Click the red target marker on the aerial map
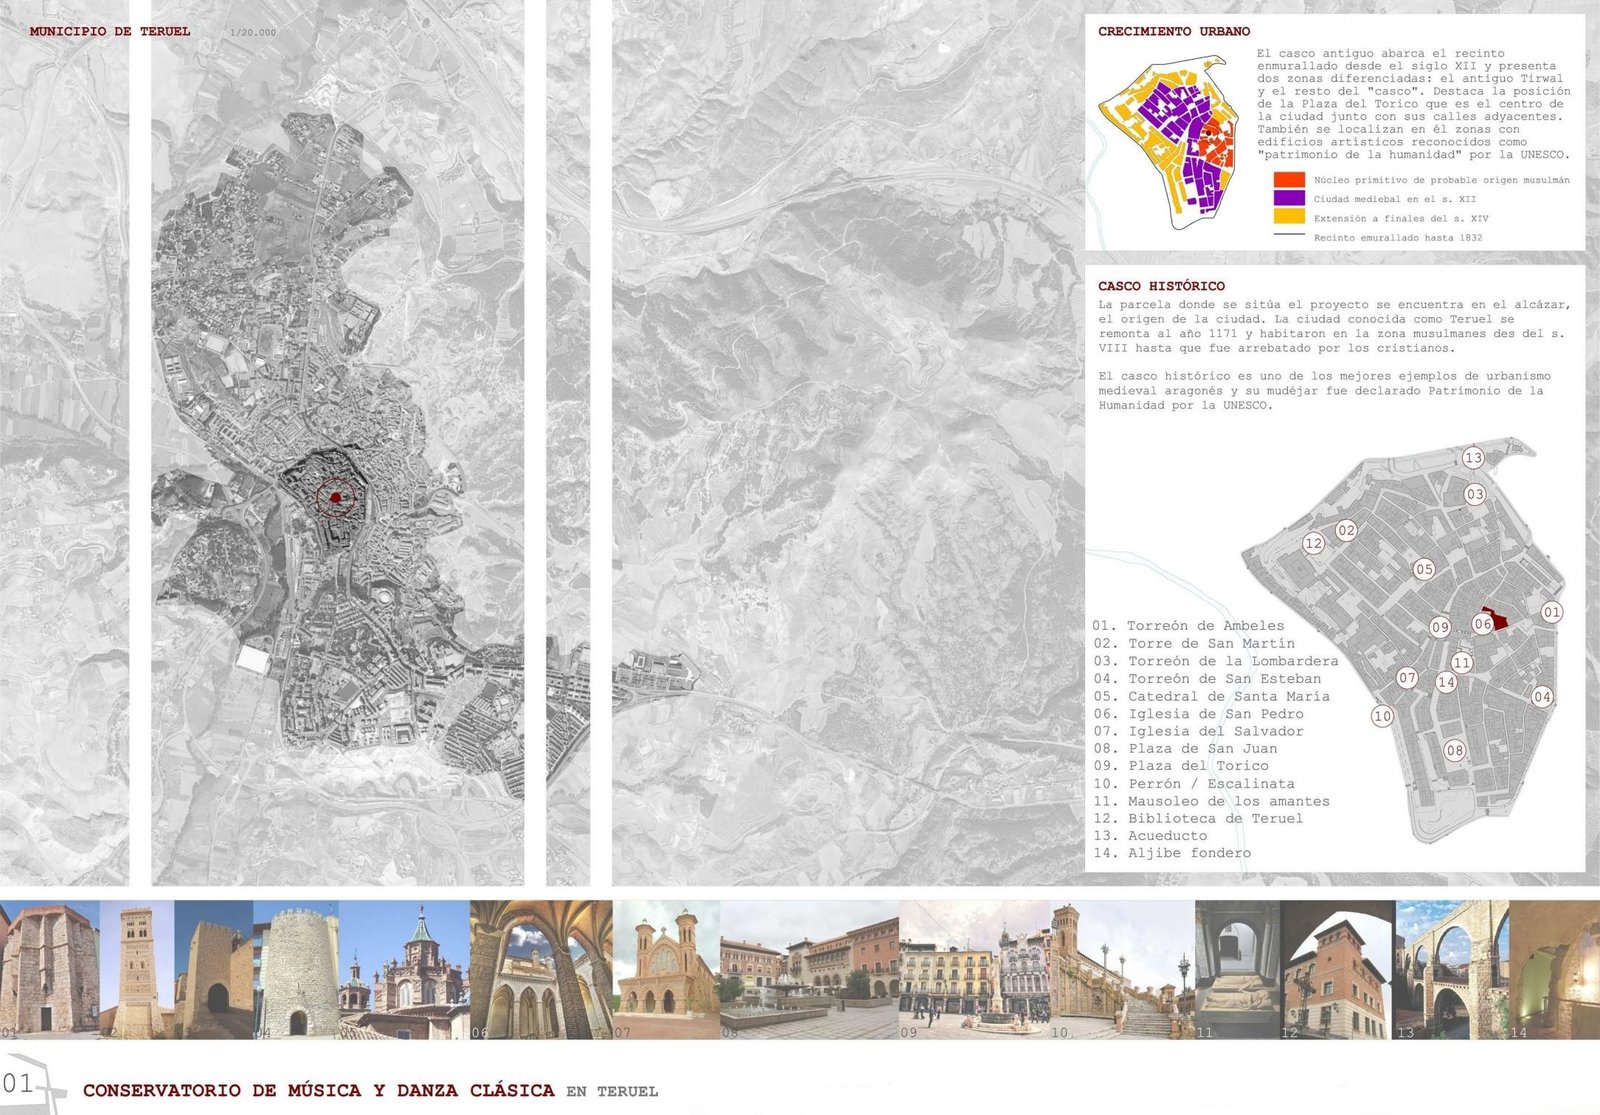The height and width of the screenshot is (1115, 1600). [335, 497]
